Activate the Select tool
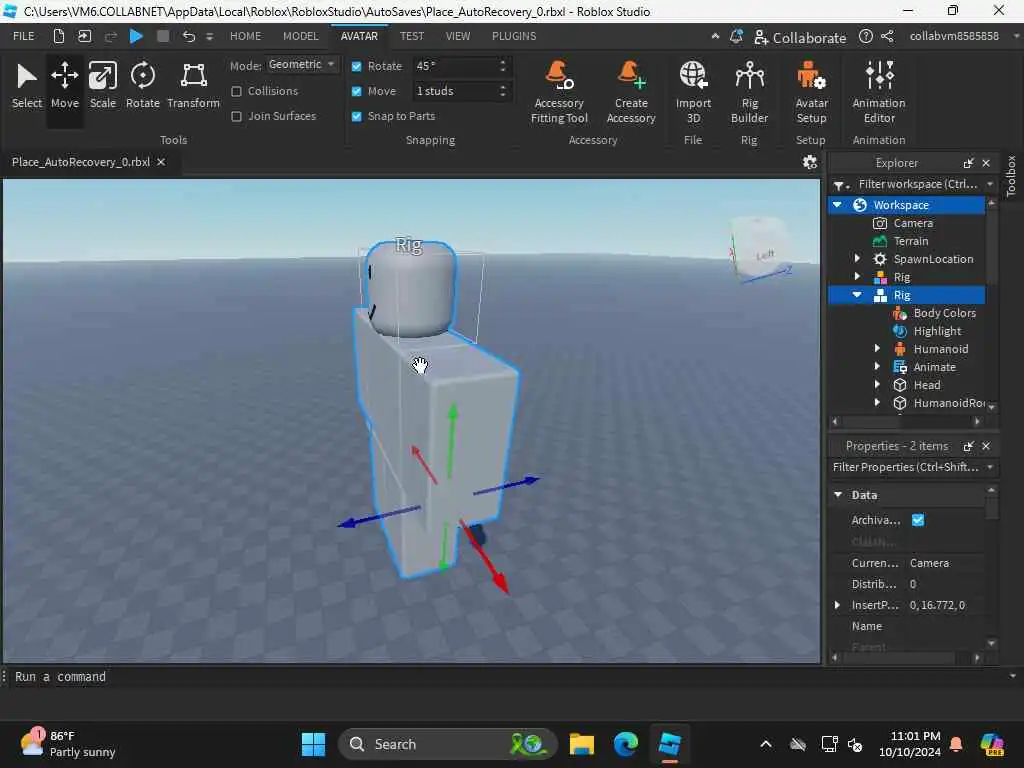This screenshot has height=768, width=1024. coord(27,87)
